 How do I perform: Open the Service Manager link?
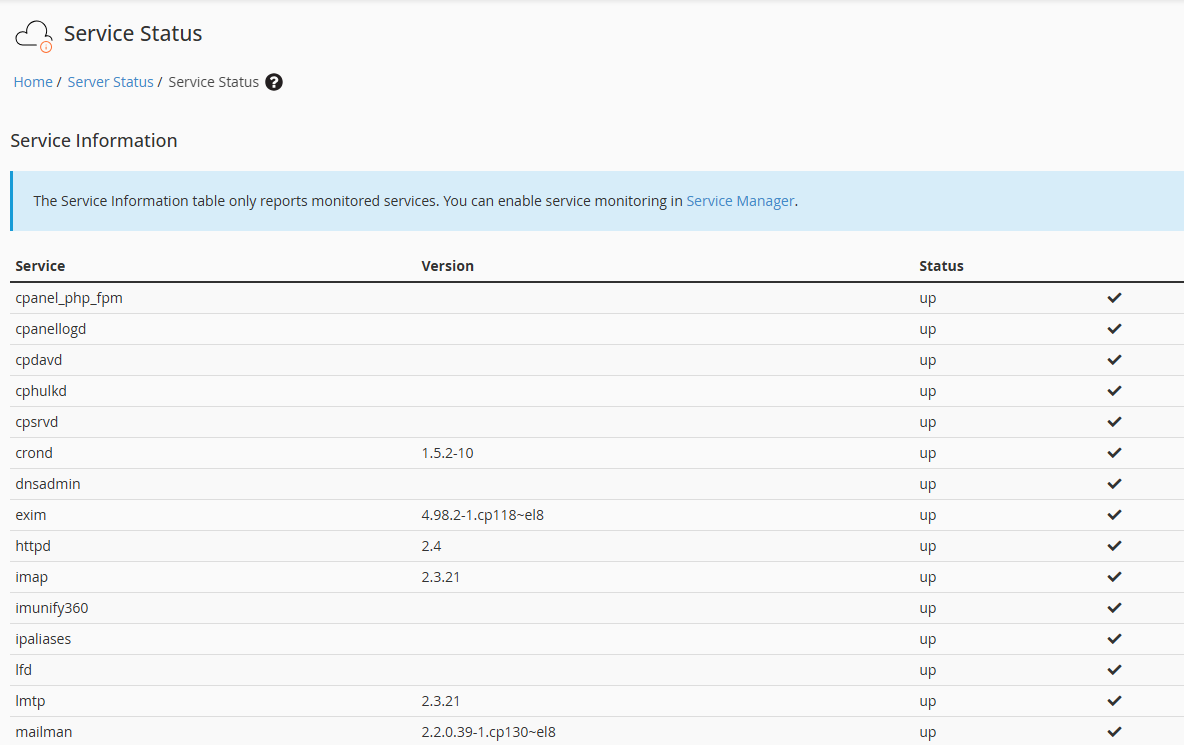click(x=740, y=201)
